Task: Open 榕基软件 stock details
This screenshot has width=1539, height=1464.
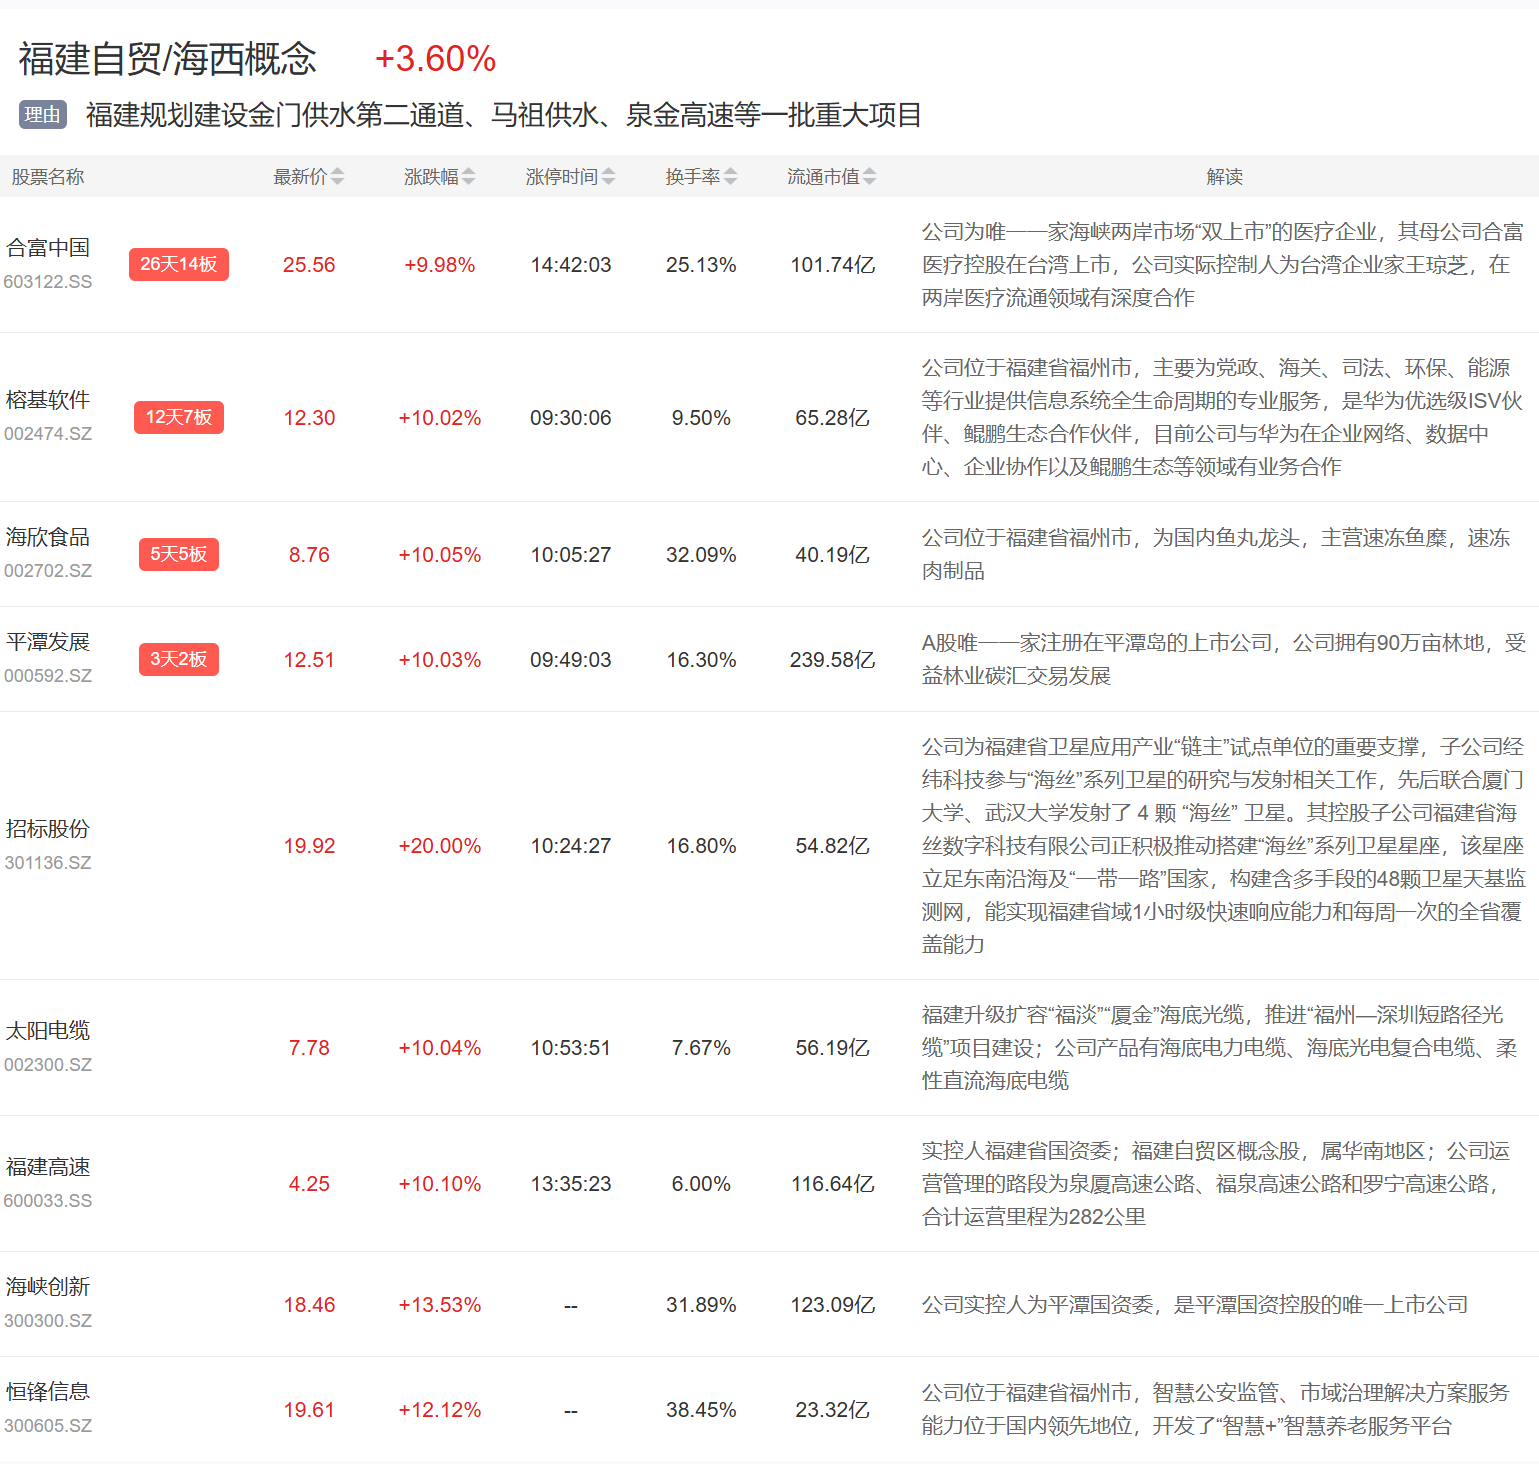Action: coord(48,400)
